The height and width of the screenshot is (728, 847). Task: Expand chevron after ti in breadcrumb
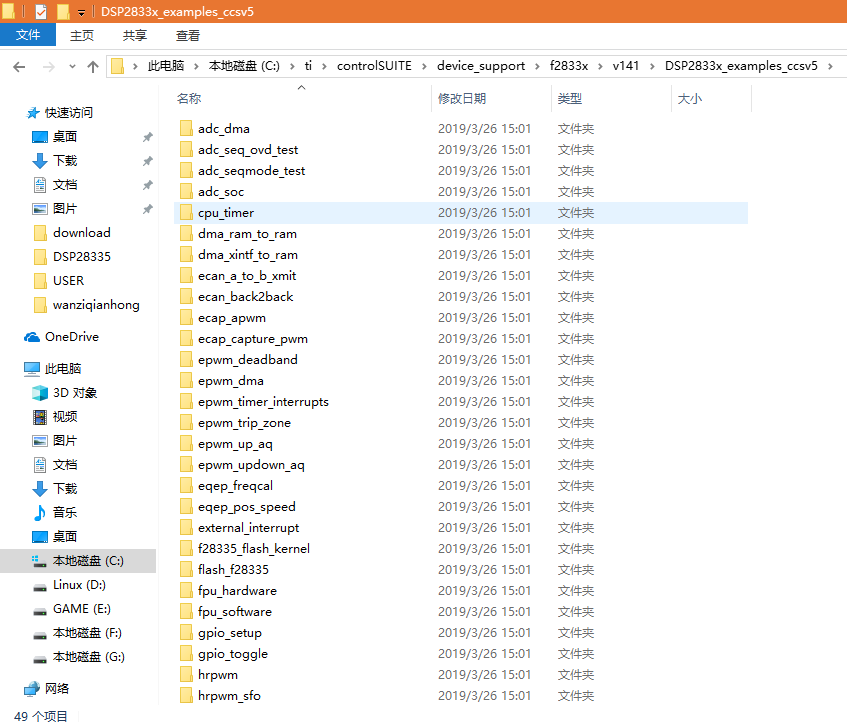324,66
